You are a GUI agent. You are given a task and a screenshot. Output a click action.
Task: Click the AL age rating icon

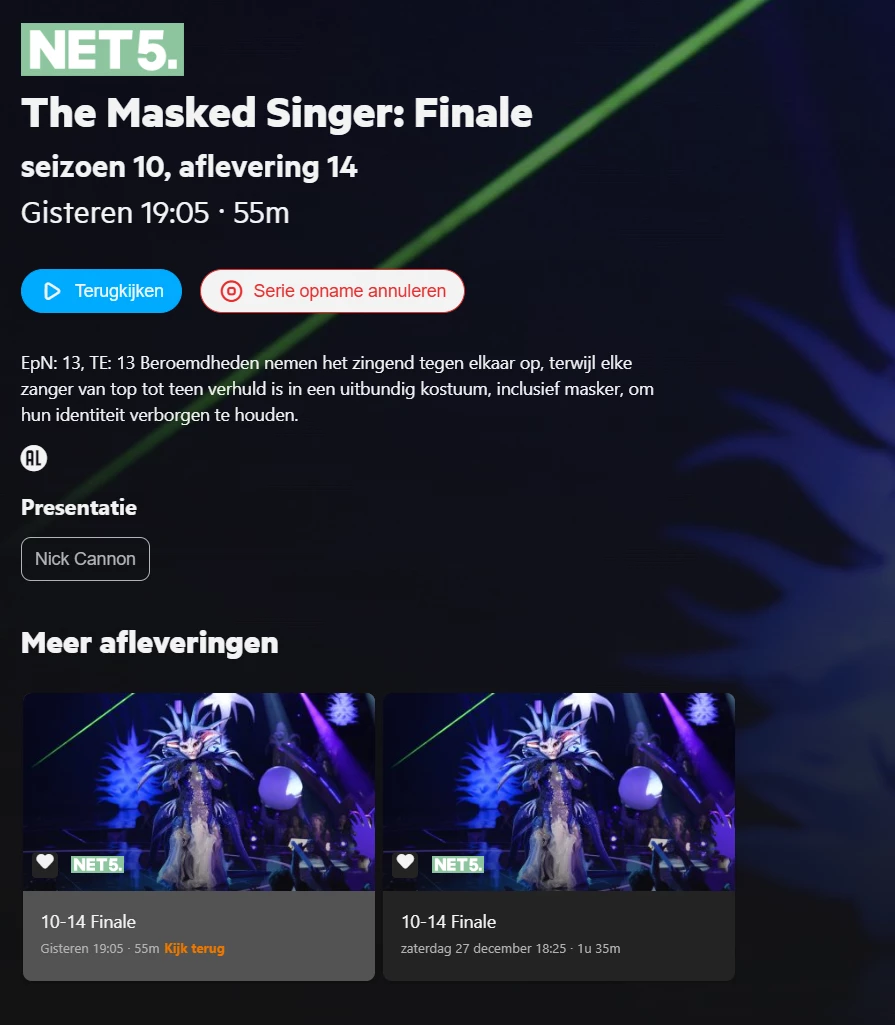pyautogui.click(x=34, y=458)
